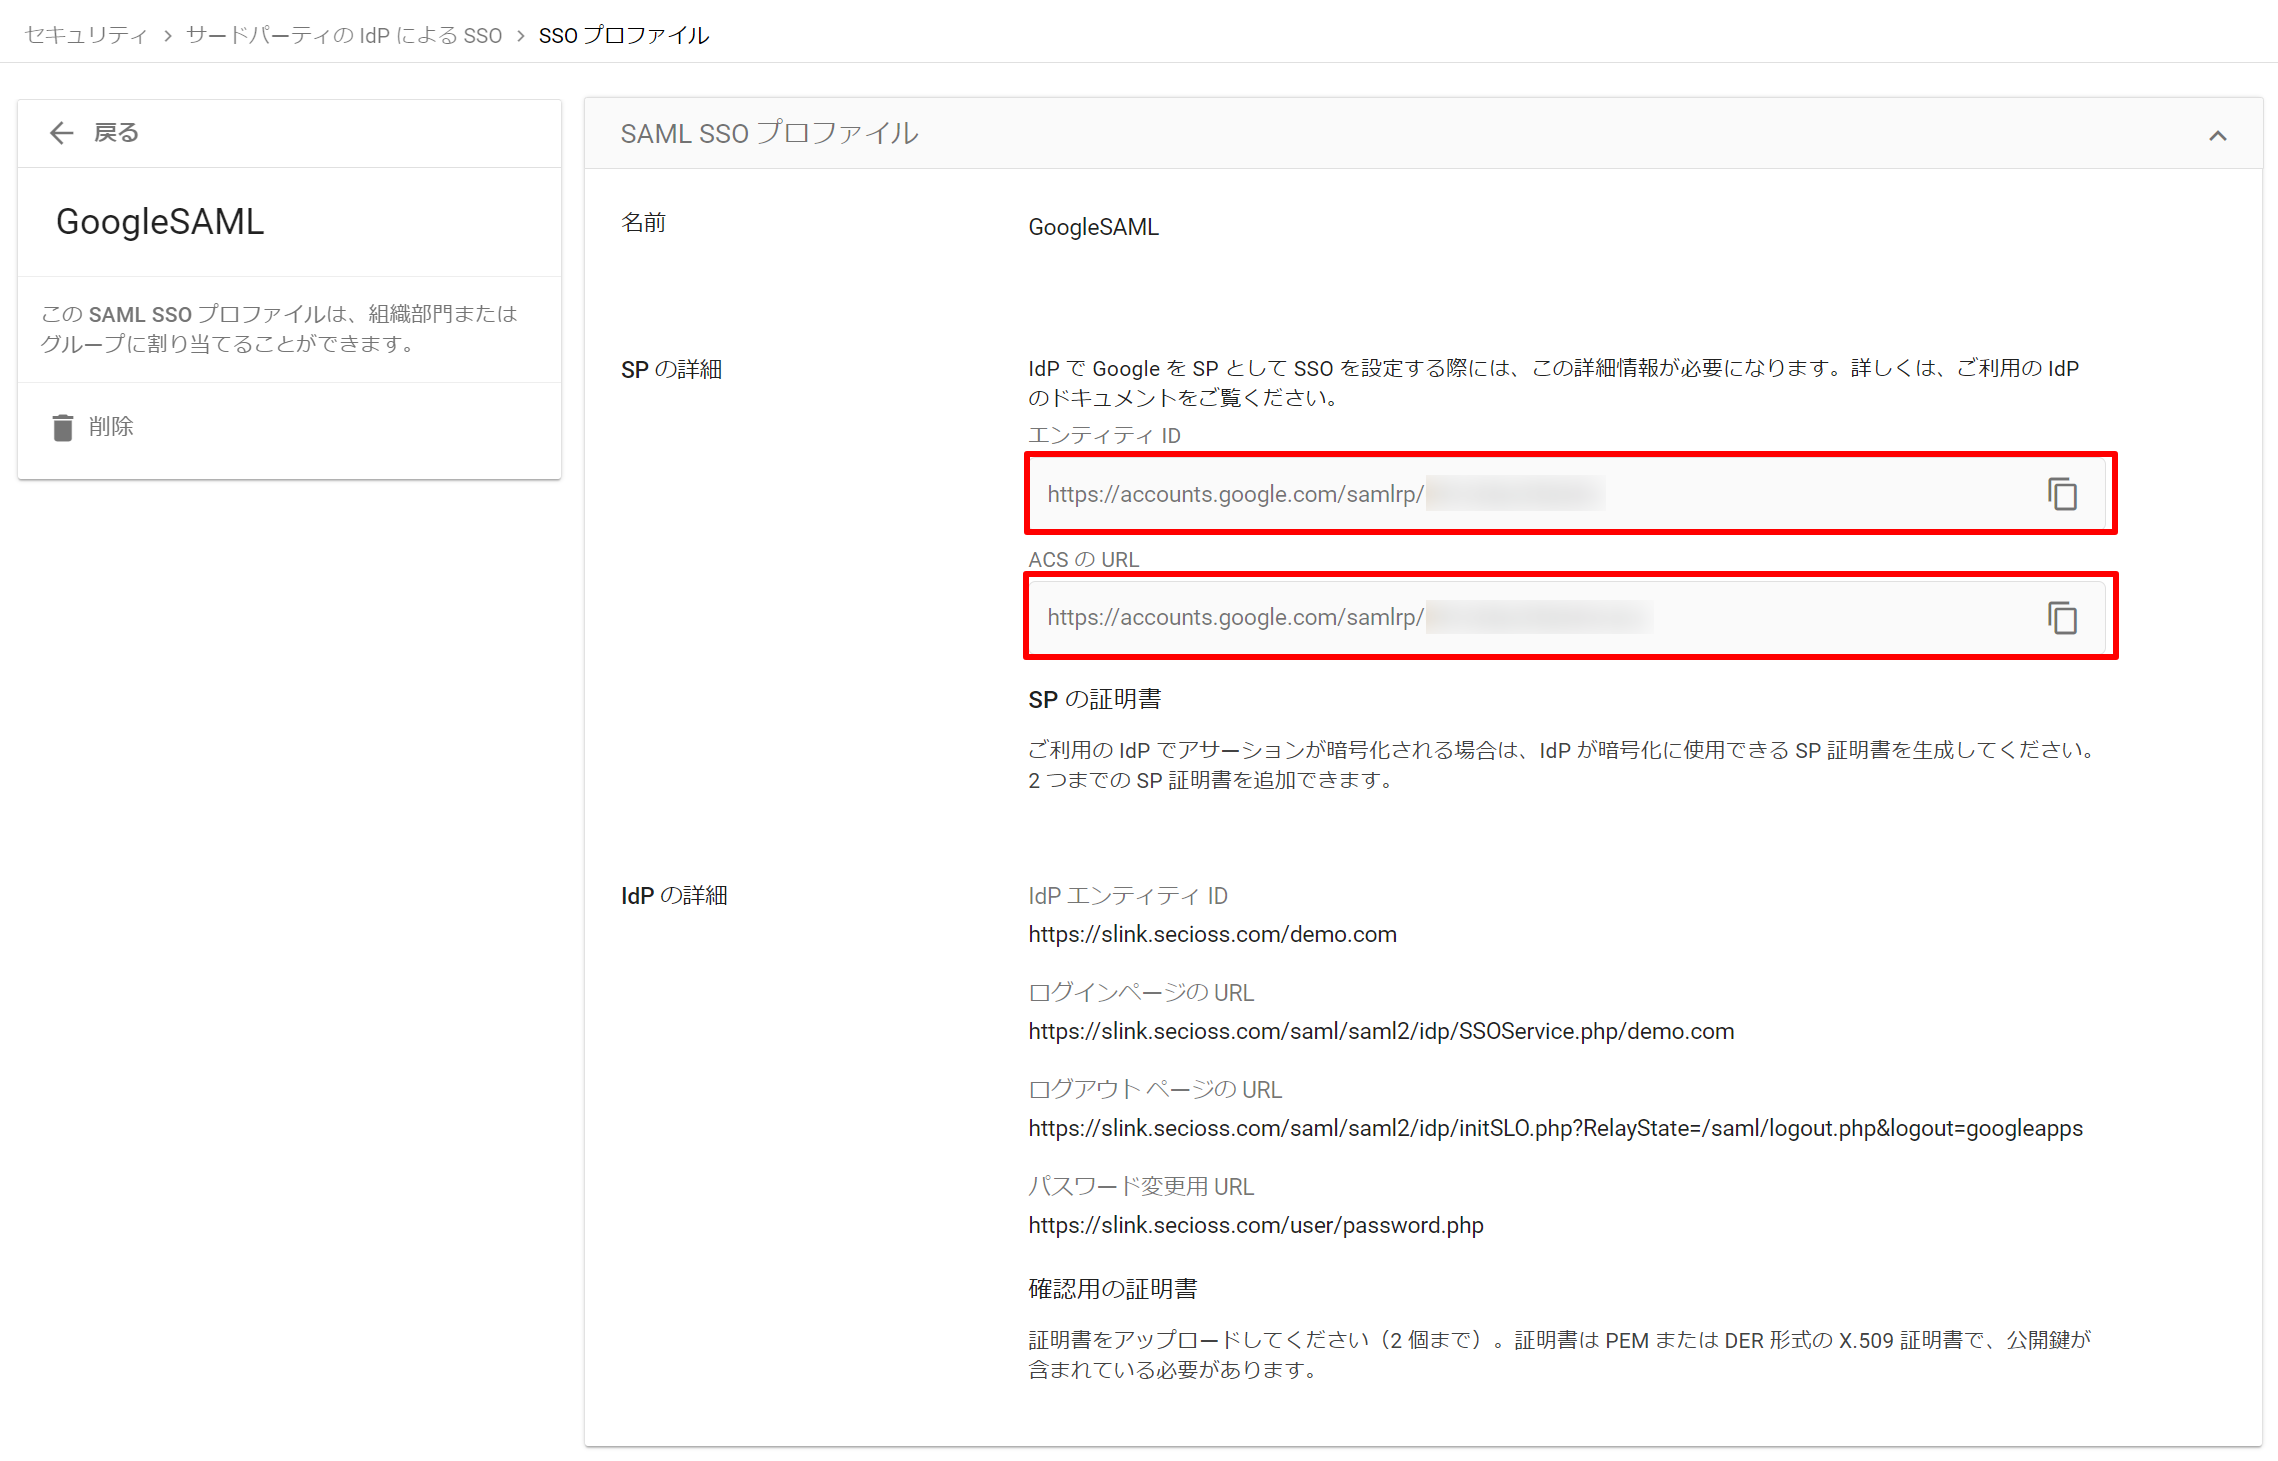This screenshot has width=2278, height=1461.
Task: Click the 確認用の証明書 heading
Action: coord(1113,1289)
